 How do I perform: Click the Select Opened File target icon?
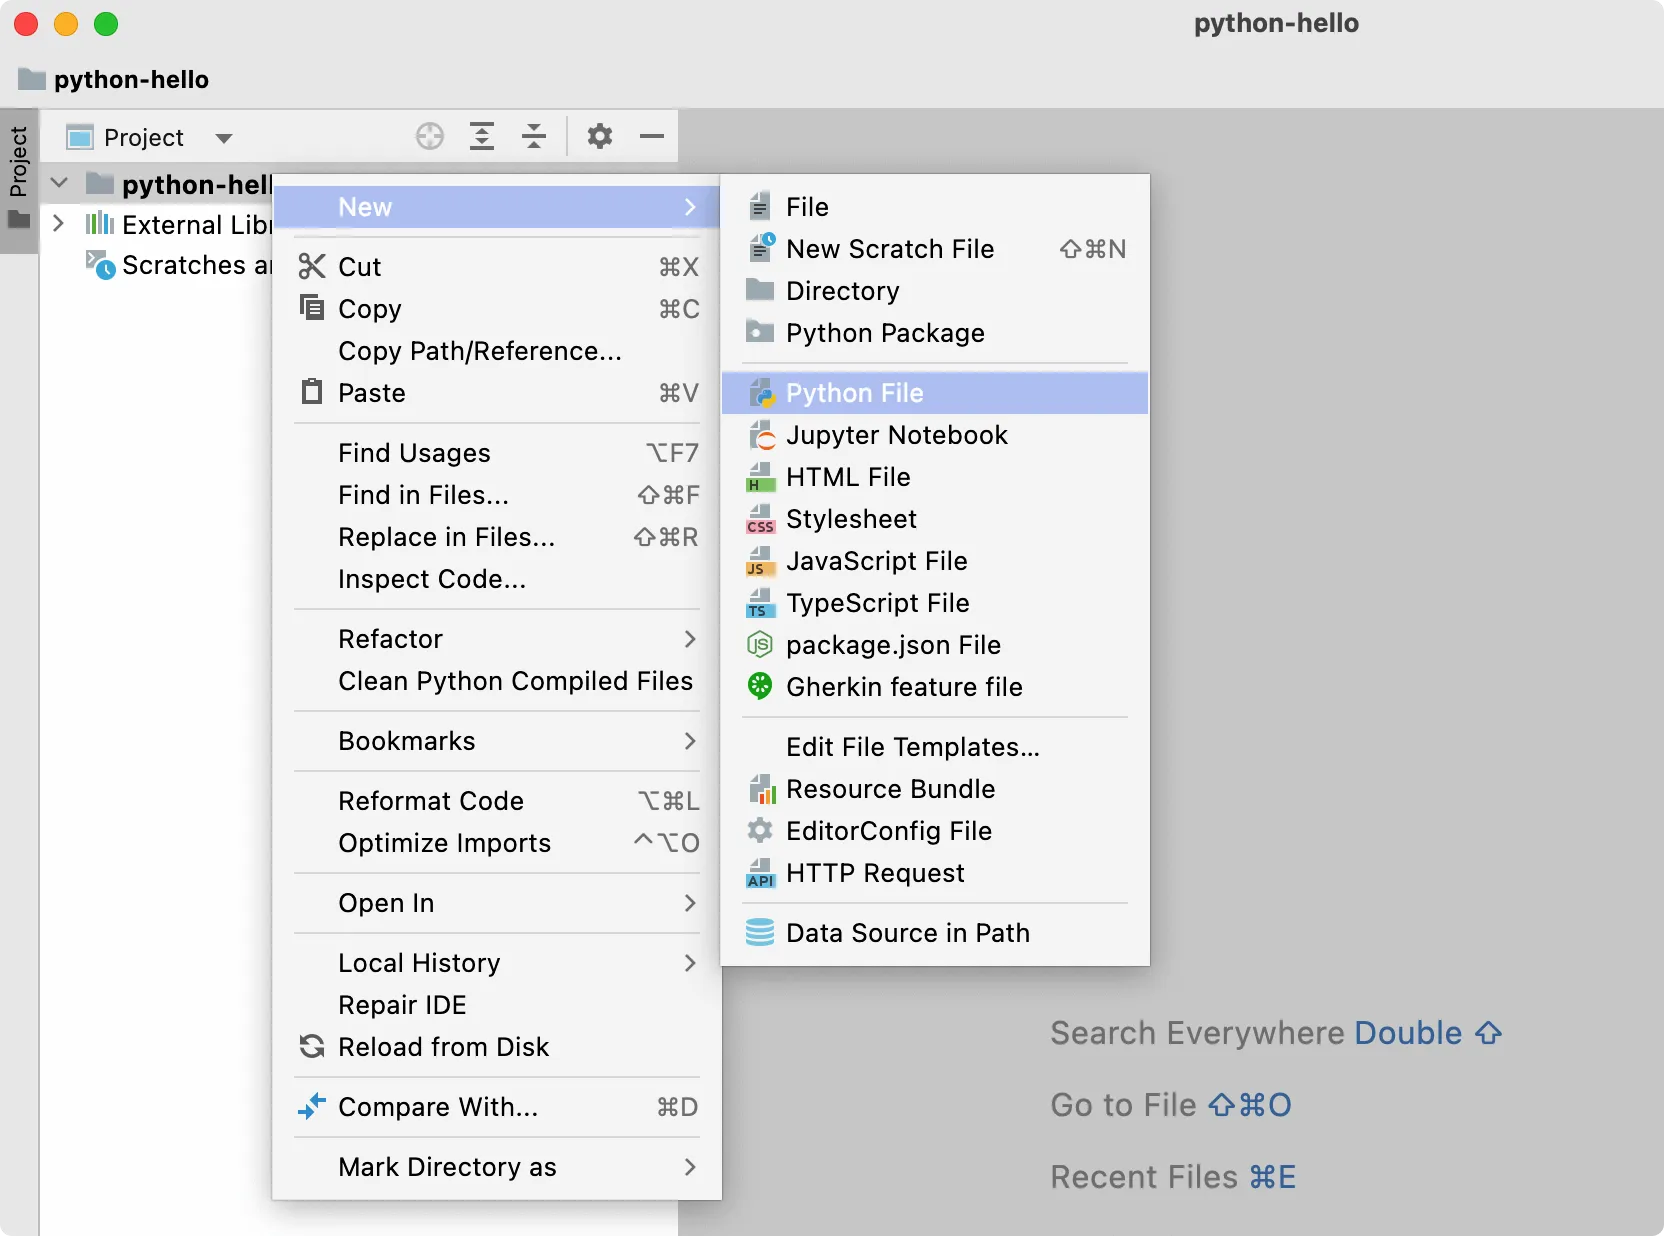coord(429,136)
